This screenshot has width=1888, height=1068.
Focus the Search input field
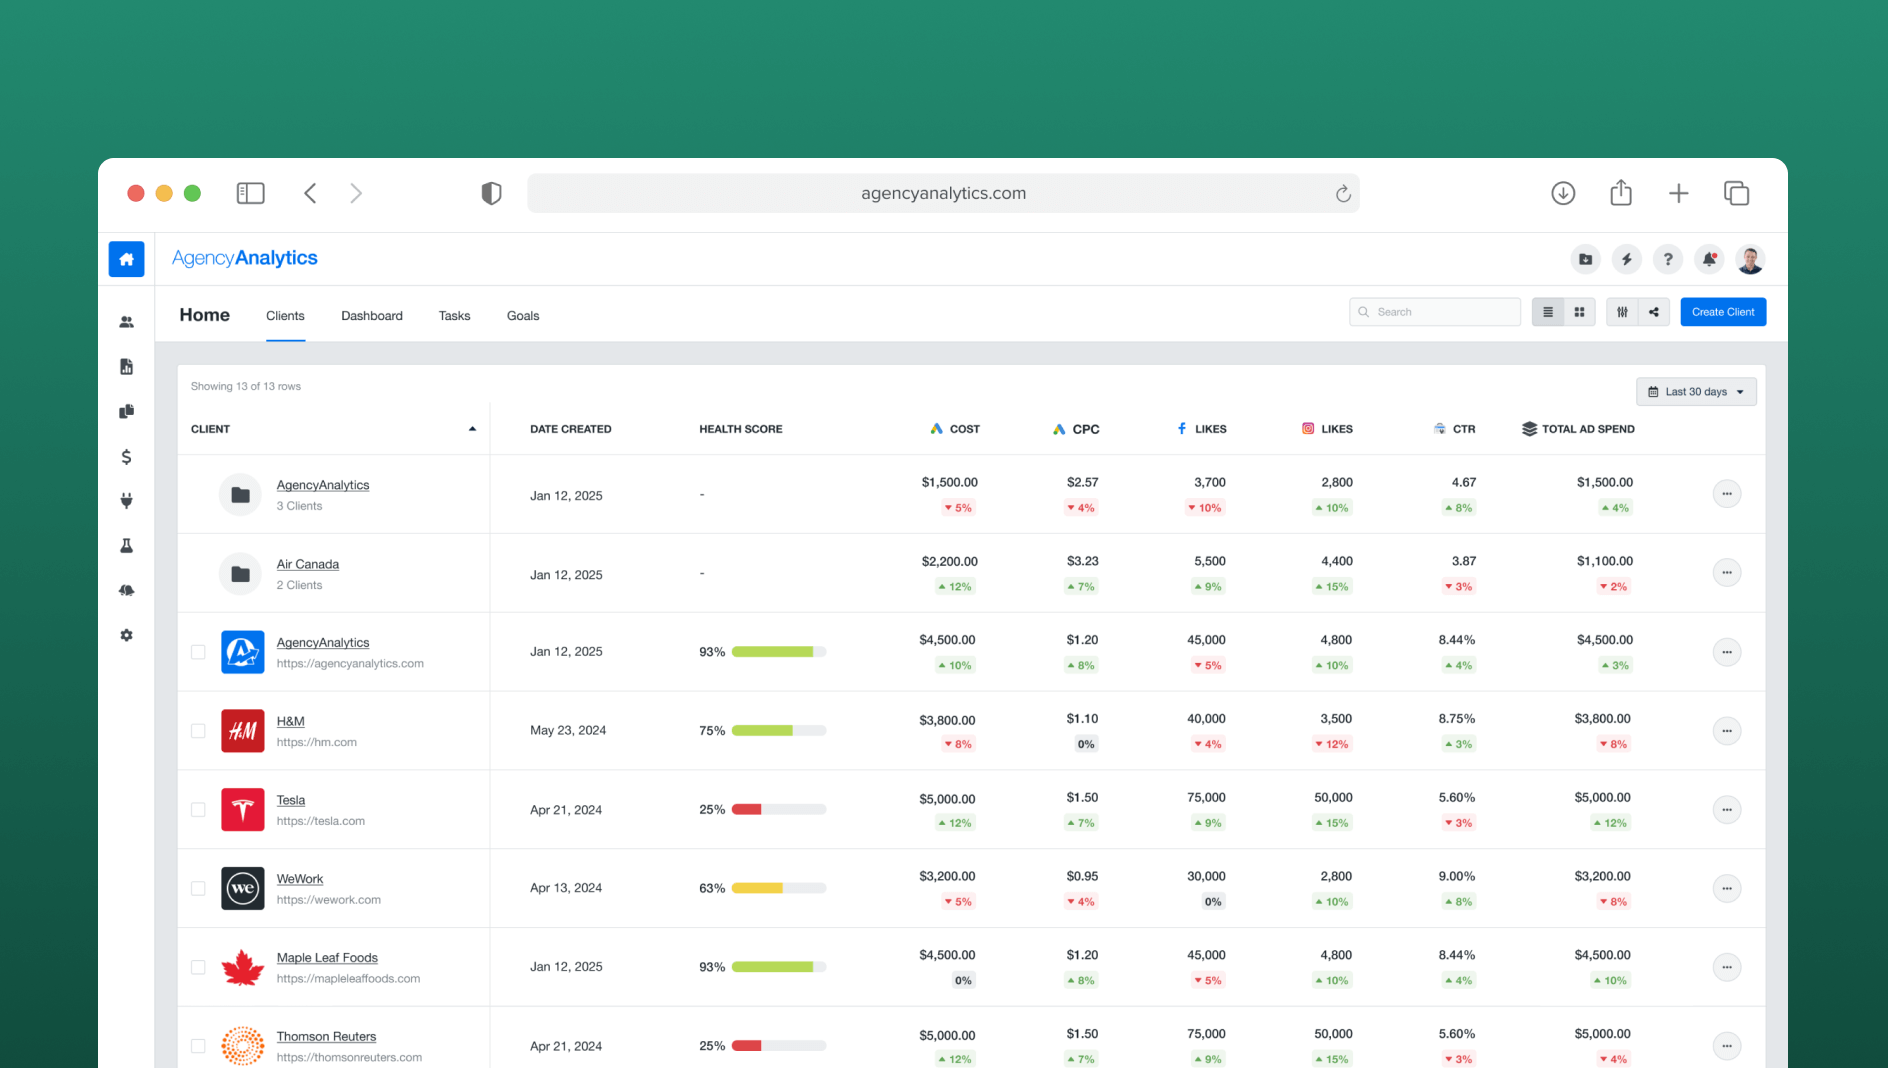1435,312
